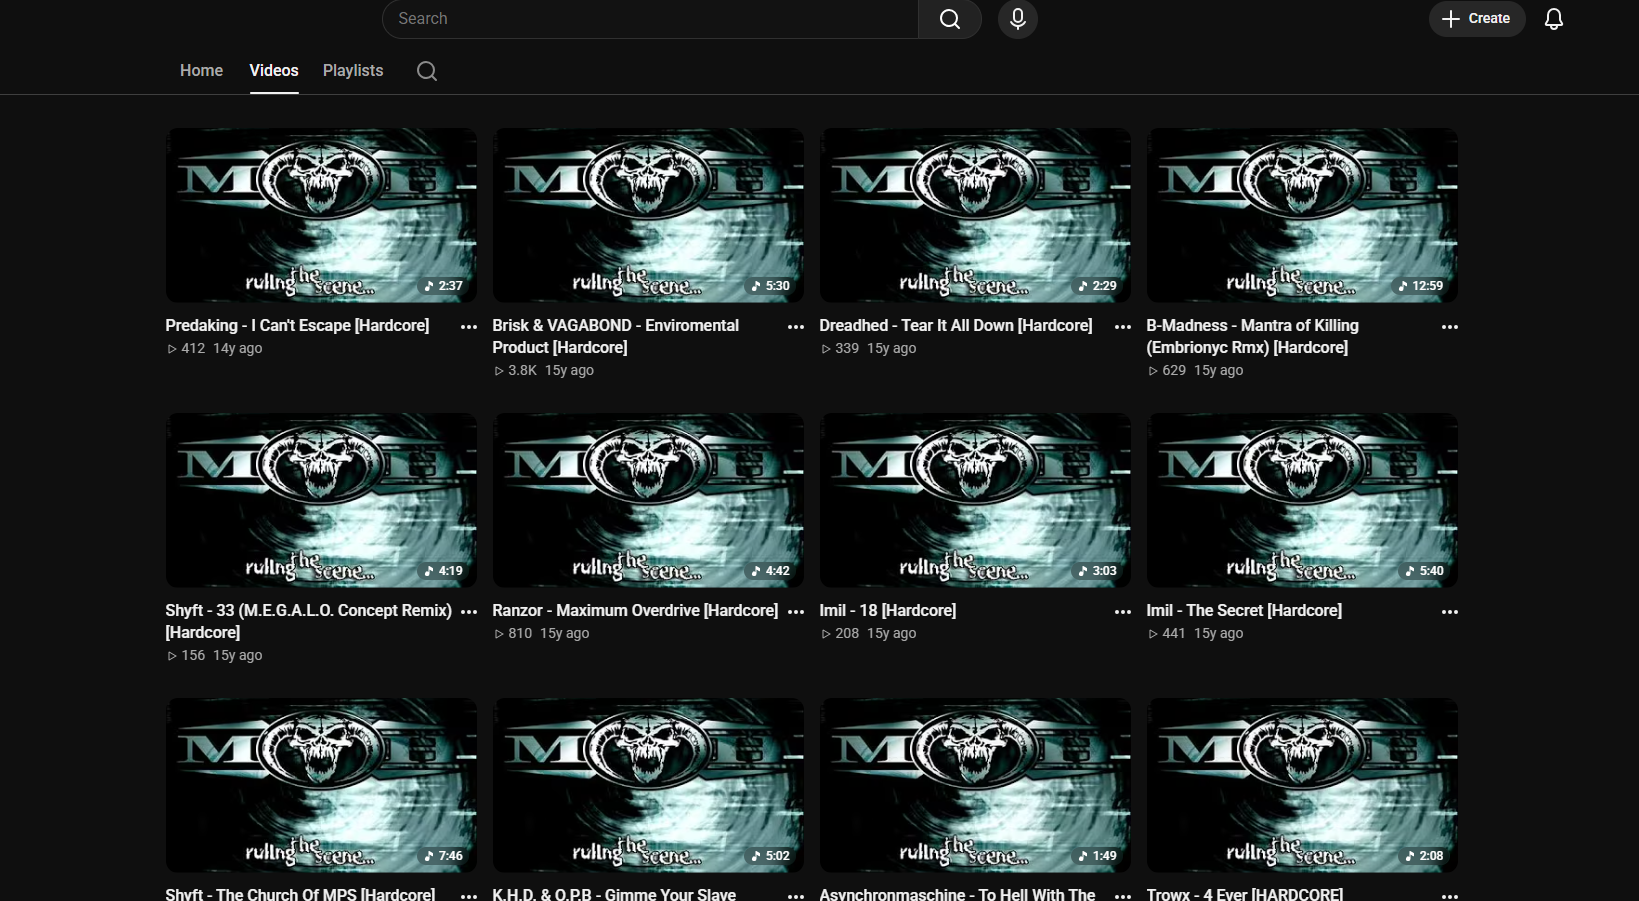Play the 5:02 K.H.D. & O.P.B thumbnail
The height and width of the screenshot is (901, 1639).
coord(648,785)
